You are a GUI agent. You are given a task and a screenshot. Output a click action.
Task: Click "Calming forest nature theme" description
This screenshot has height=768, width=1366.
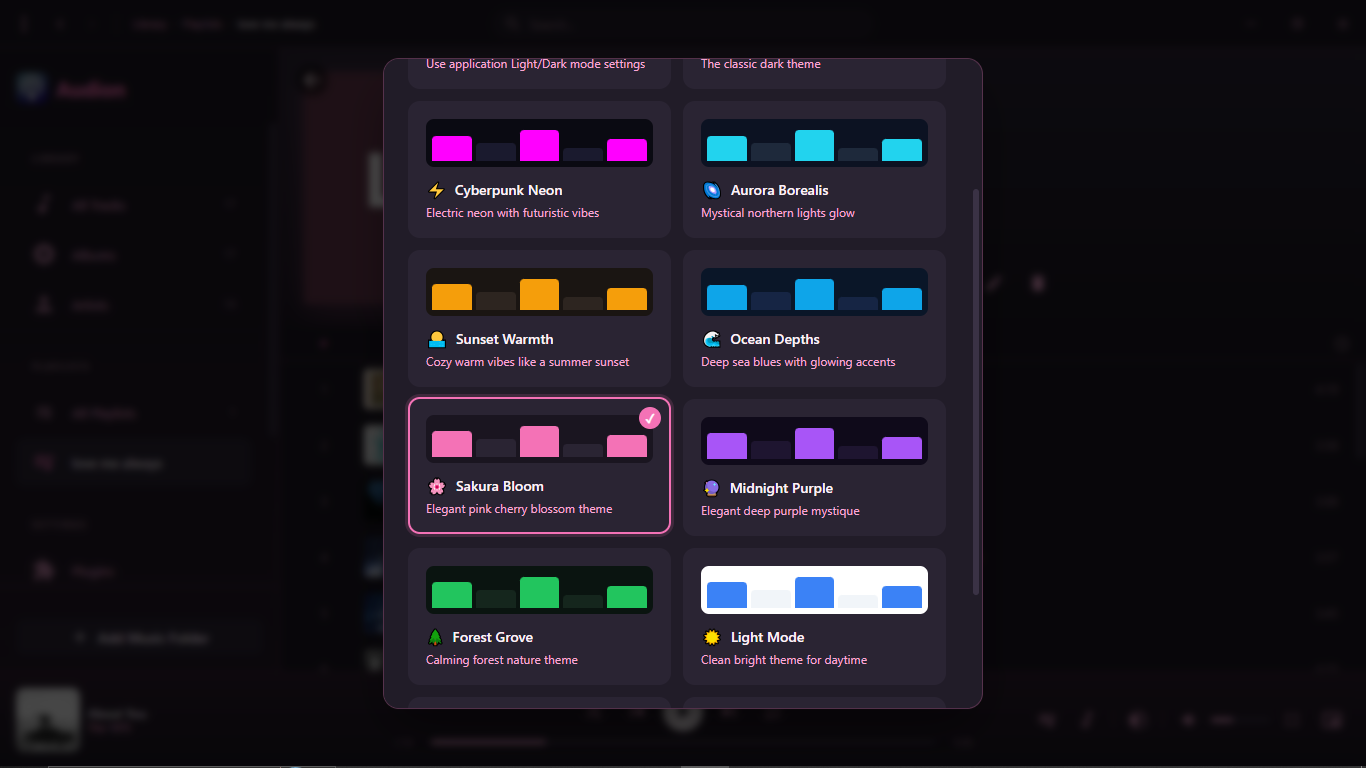(x=502, y=660)
